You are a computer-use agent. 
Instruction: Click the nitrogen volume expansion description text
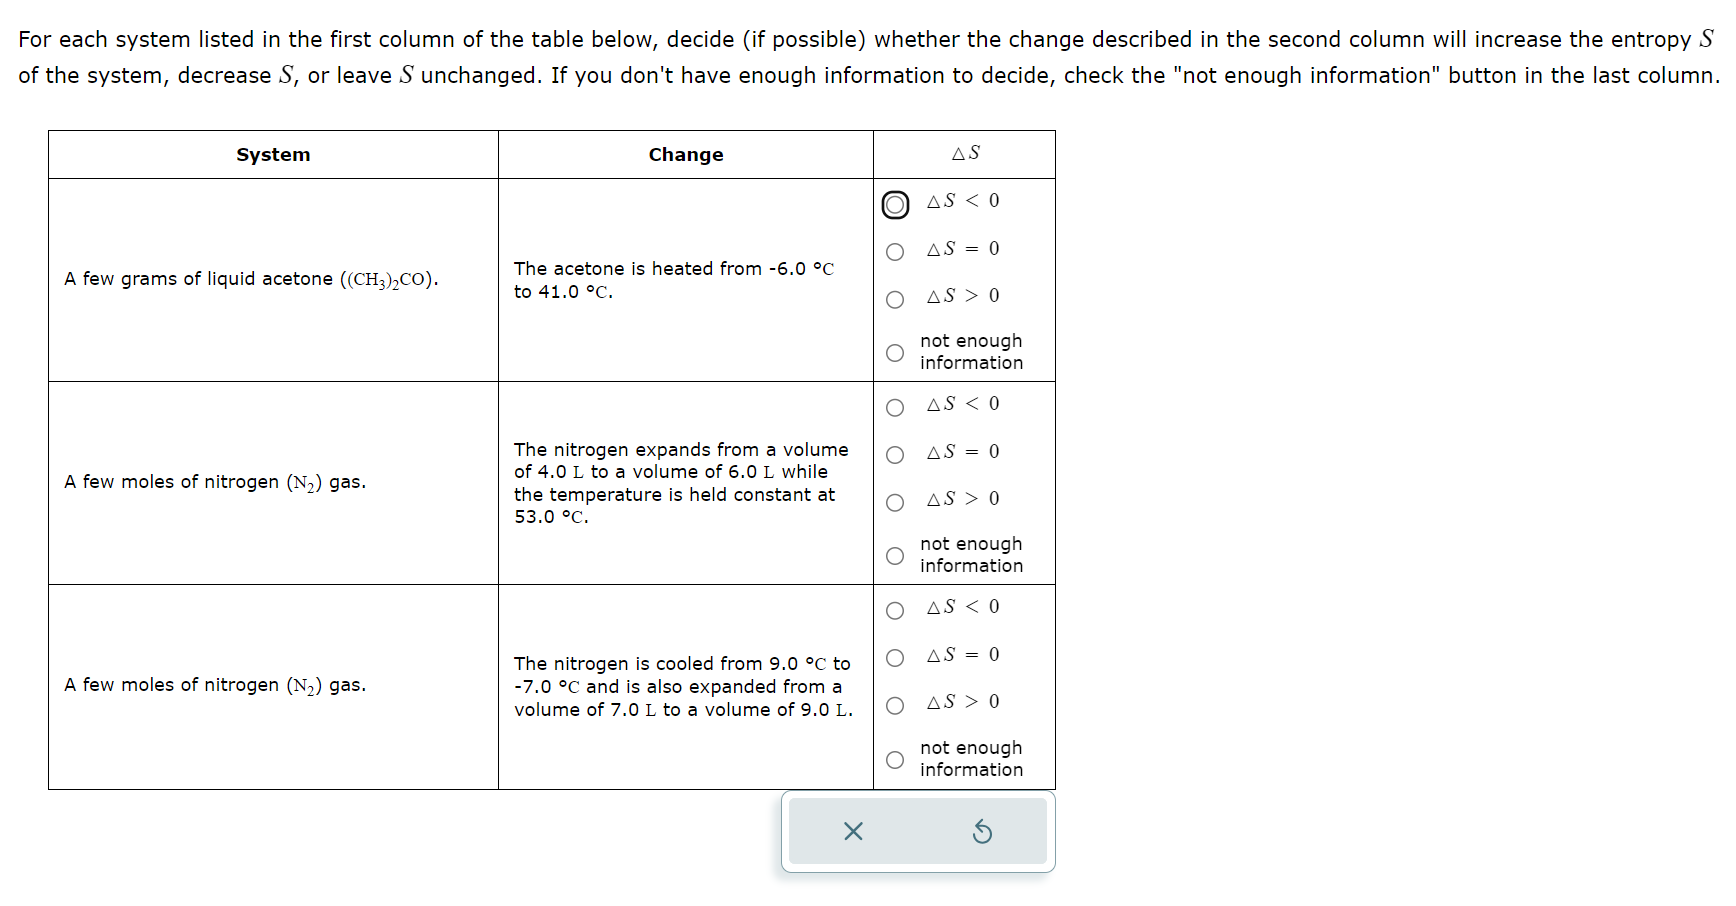[x=681, y=483]
